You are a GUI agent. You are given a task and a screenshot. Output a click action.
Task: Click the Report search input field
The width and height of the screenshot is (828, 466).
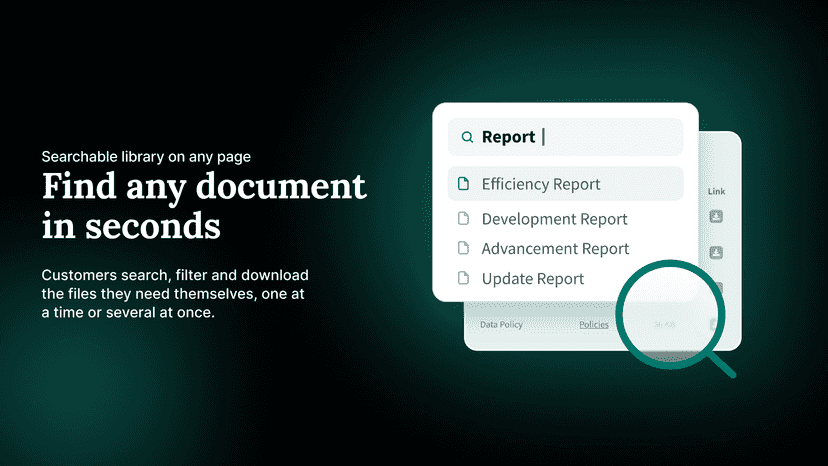click(x=566, y=137)
